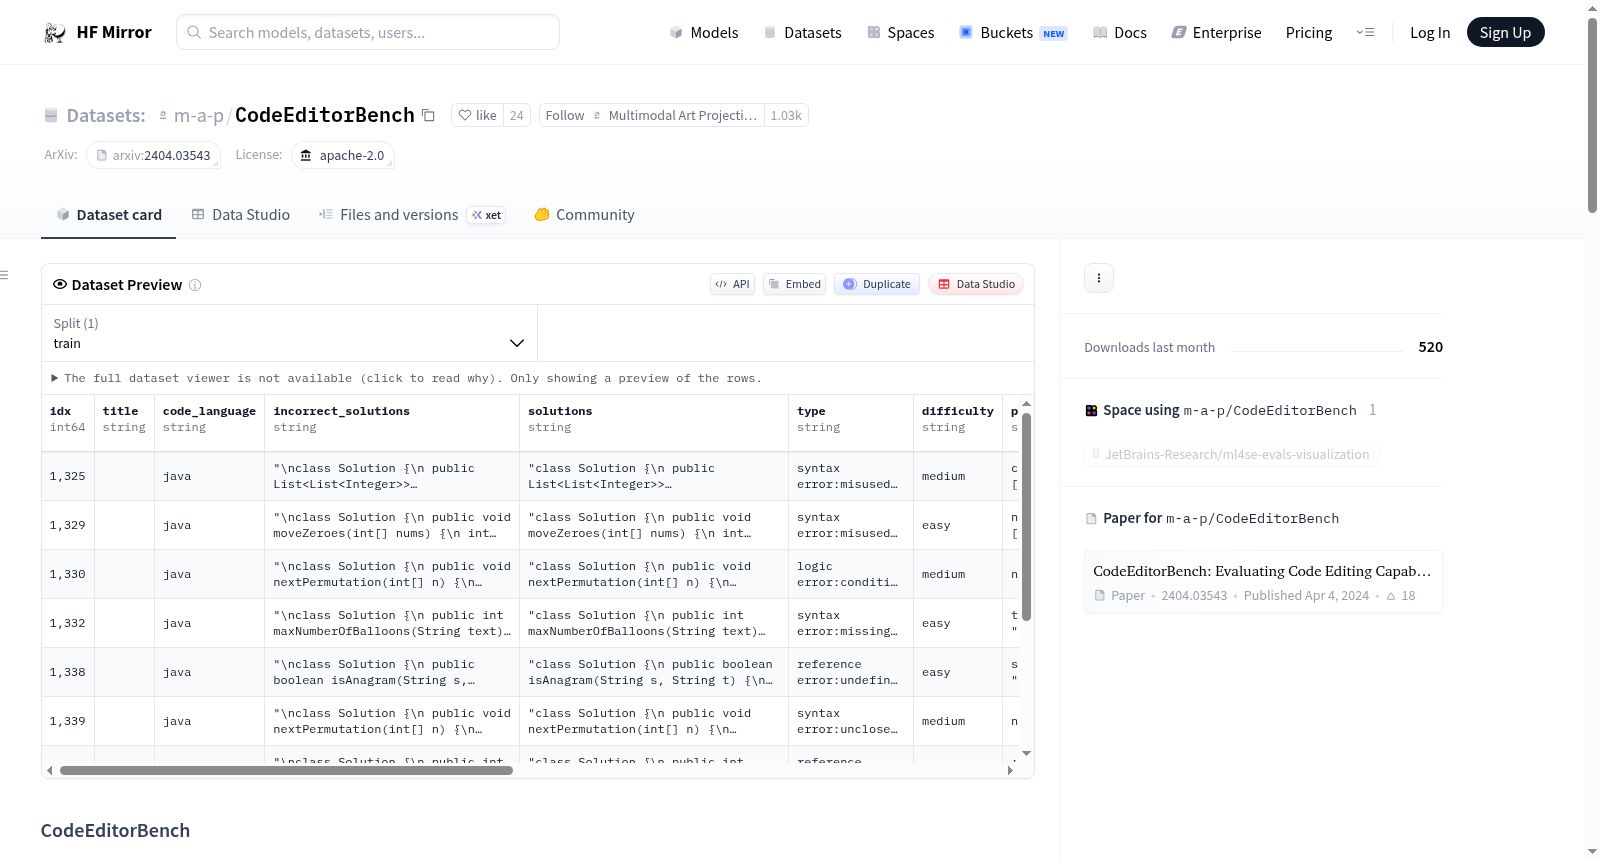Focus the search models, datasets, users field
The width and height of the screenshot is (1600, 861).
[x=368, y=32]
